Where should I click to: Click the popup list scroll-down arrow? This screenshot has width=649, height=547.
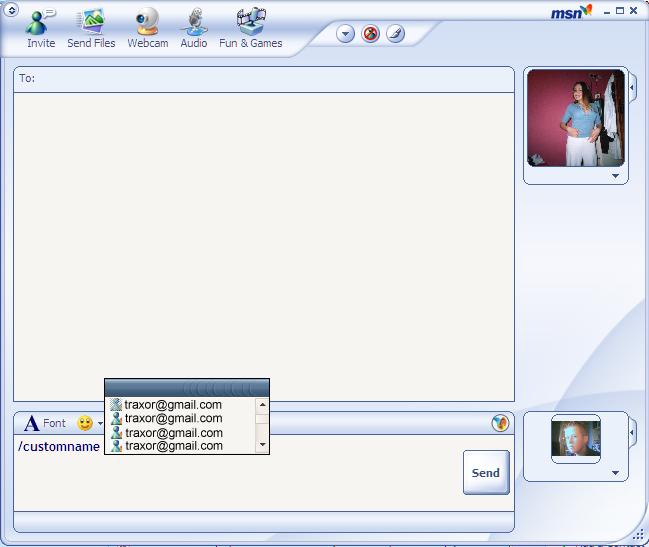click(262, 445)
